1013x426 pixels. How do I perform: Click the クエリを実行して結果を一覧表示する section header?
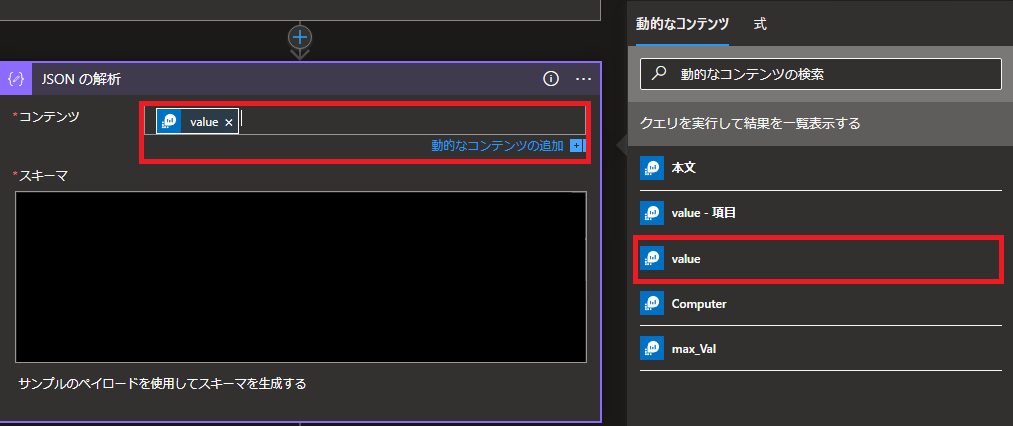820,123
